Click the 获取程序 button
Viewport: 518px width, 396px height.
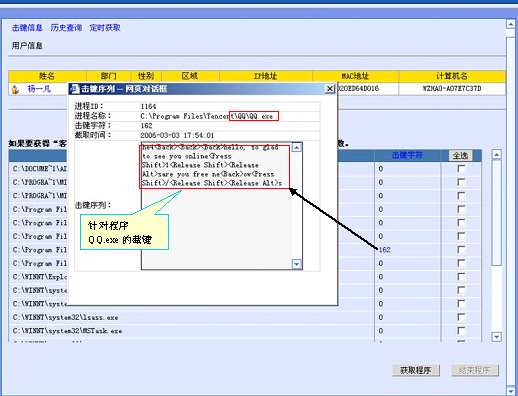click(416, 370)
